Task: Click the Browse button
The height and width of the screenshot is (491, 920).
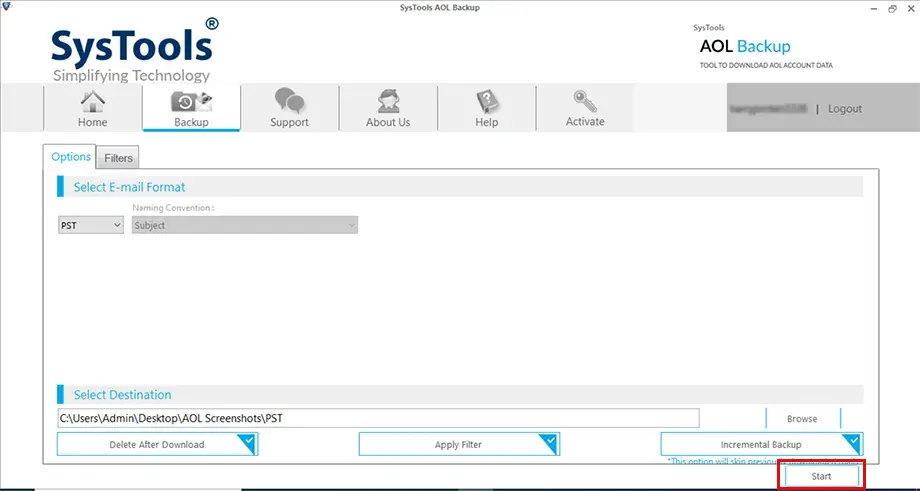Action: (802, 419)
